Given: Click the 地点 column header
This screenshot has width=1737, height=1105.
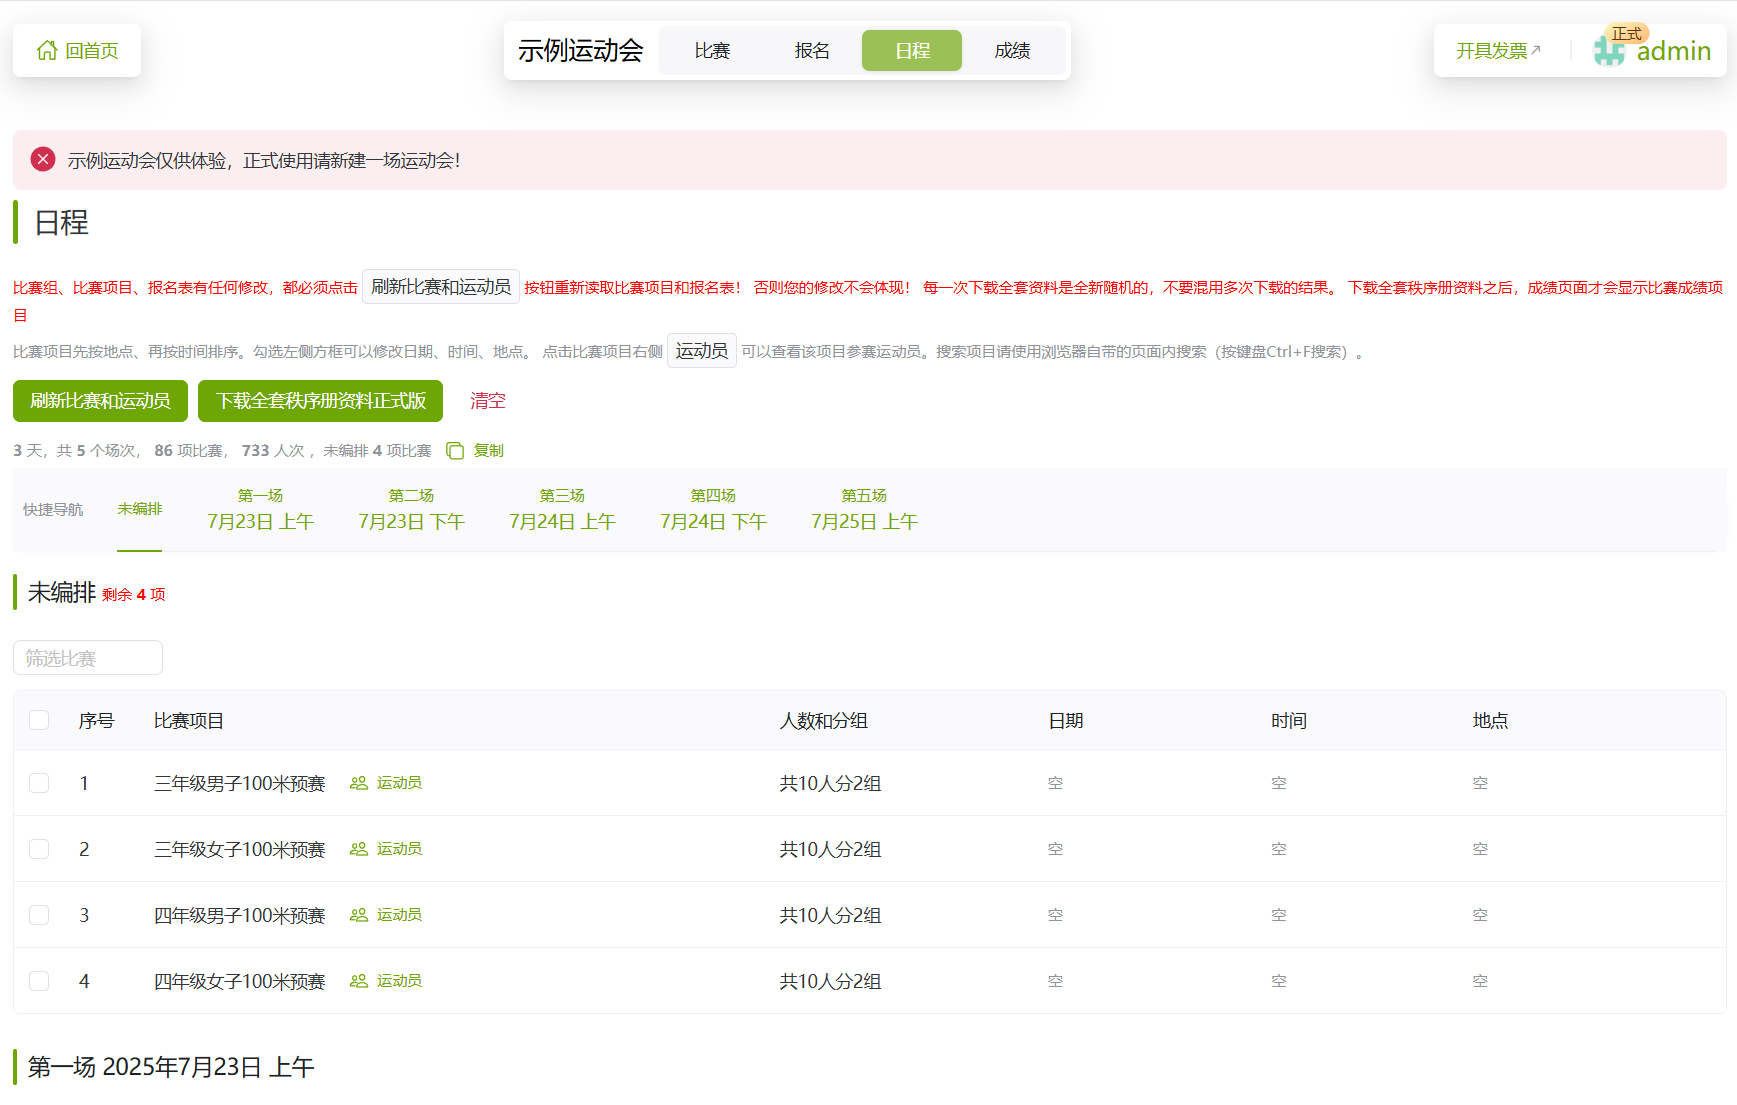Looking at the screenshot, I should click(1491, 721).
